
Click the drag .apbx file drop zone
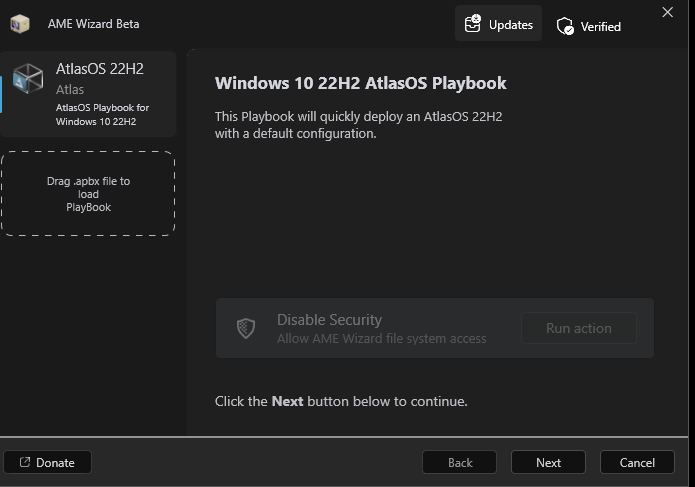(x=88, y=194)
